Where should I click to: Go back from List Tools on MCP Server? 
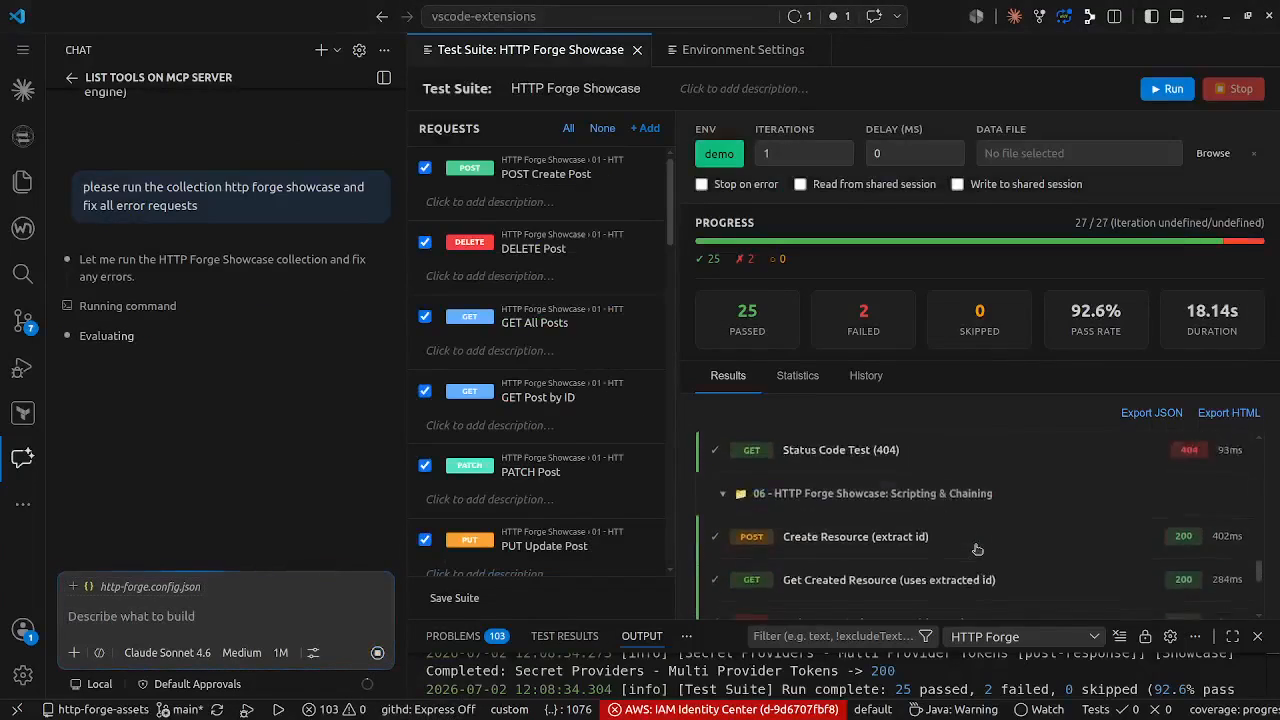tap(71, 77)
